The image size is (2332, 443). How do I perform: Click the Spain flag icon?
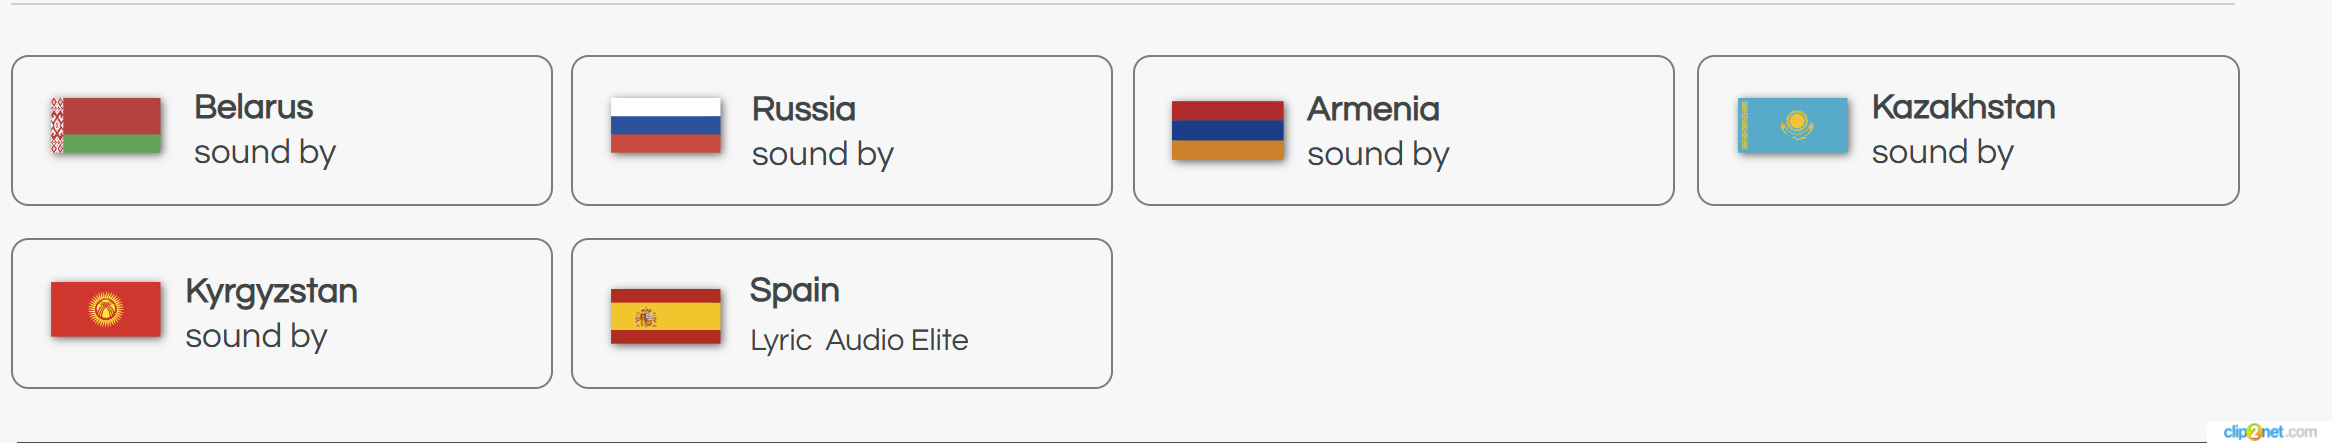tap(665, 316)
